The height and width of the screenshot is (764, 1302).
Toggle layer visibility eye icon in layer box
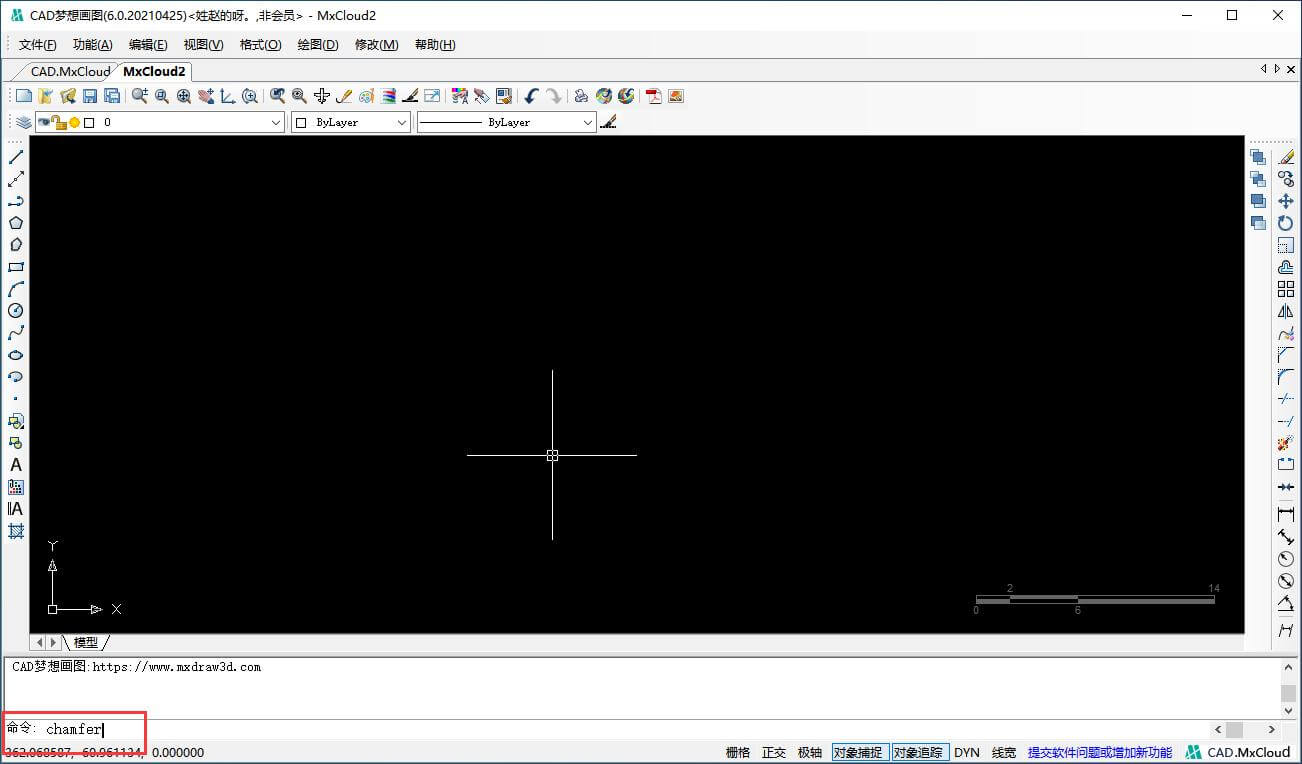coord(44,122)
